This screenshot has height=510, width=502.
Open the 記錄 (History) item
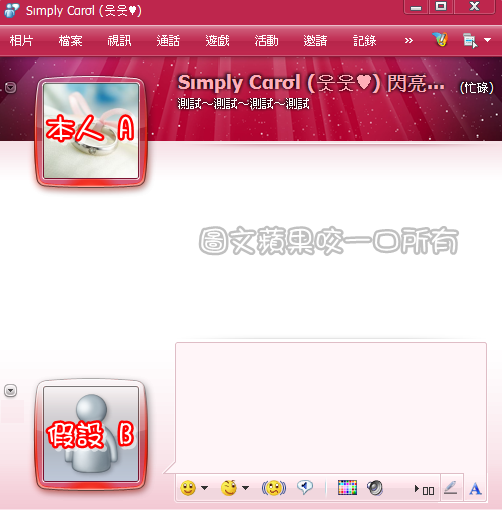coord(365,41)
